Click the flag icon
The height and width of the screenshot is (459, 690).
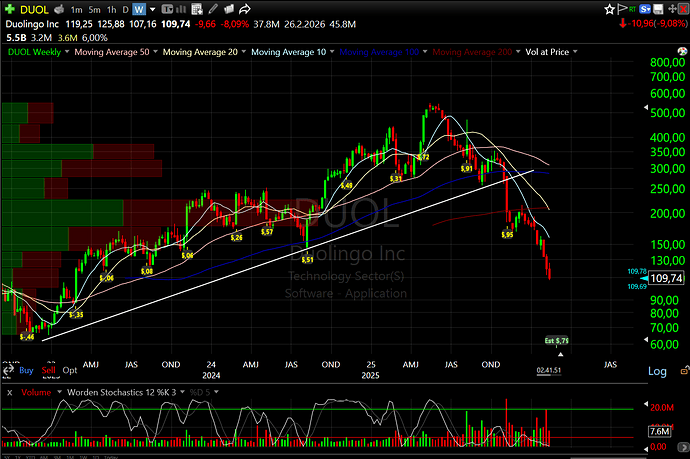pos(622,9)
